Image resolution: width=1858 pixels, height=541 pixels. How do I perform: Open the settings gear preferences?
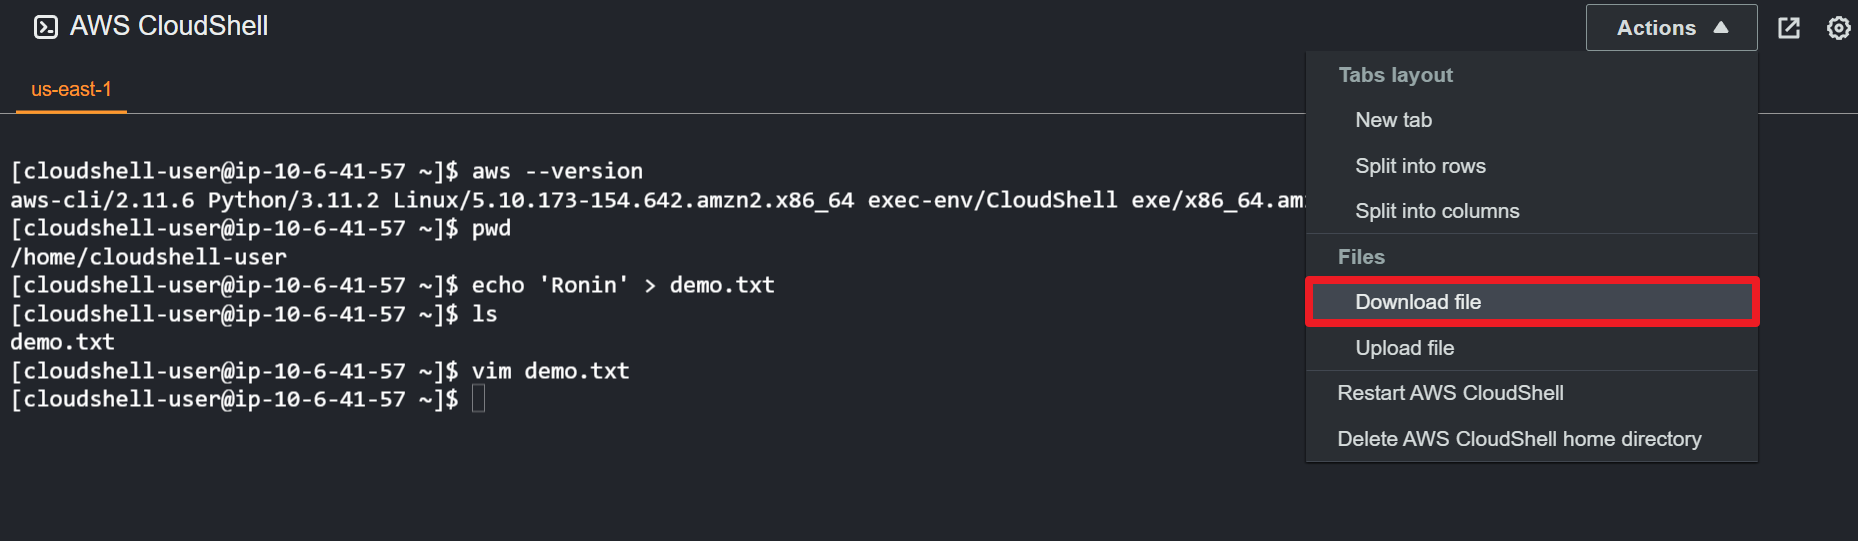click(1838, 28)
